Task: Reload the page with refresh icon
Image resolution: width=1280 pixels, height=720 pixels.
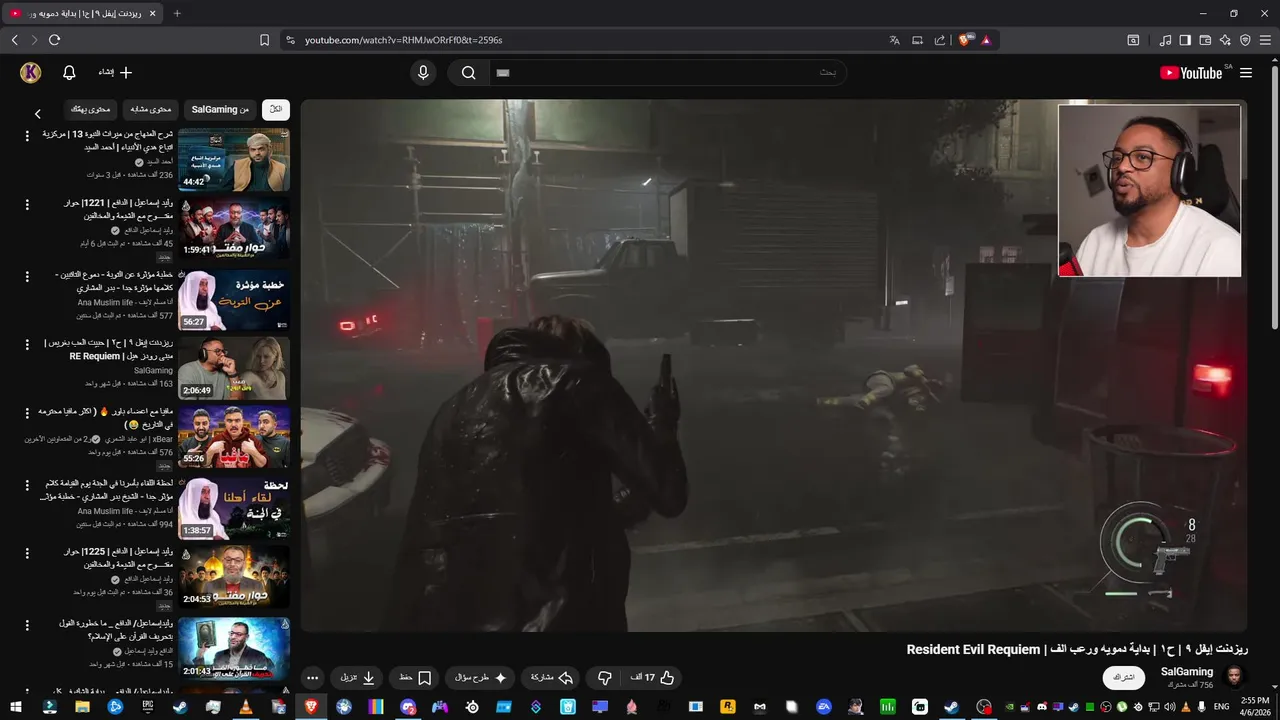Action: (x=54, y=40)
